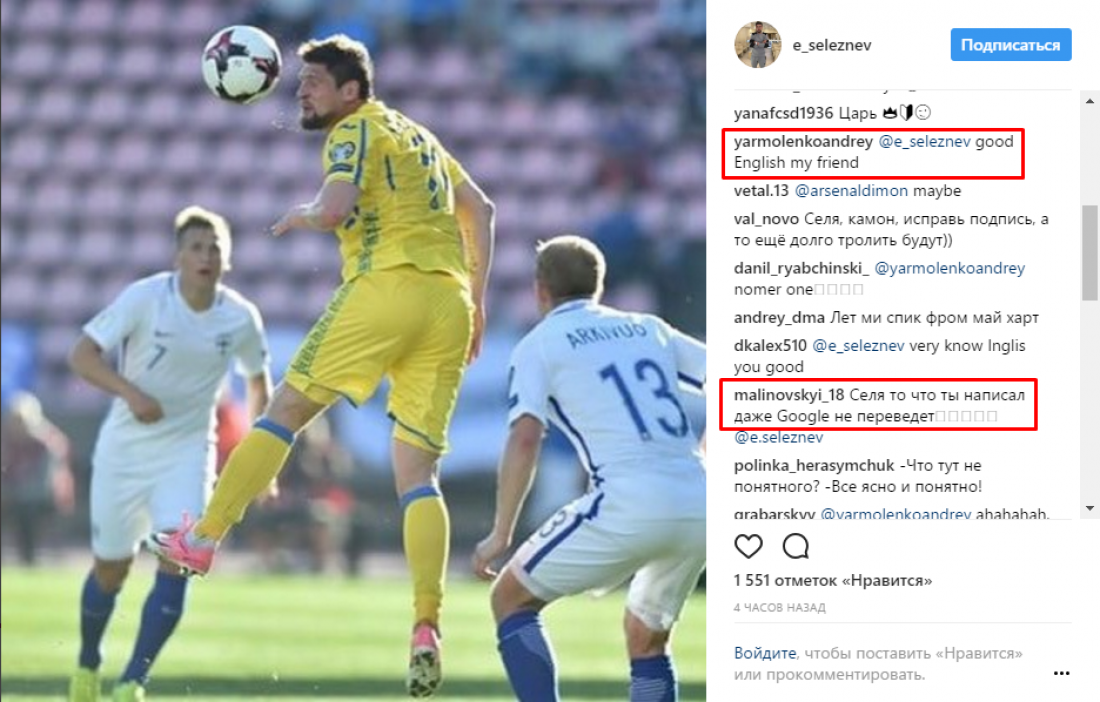This screenshot has height=702, width=1100.
Task: Click the comments scrollbar down arrow
Action: pyautogui.click(x=1089, y=508)
